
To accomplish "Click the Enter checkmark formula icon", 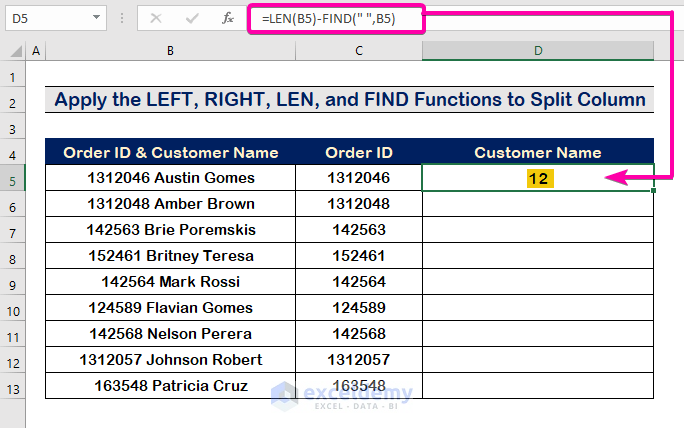I will 193,18.
